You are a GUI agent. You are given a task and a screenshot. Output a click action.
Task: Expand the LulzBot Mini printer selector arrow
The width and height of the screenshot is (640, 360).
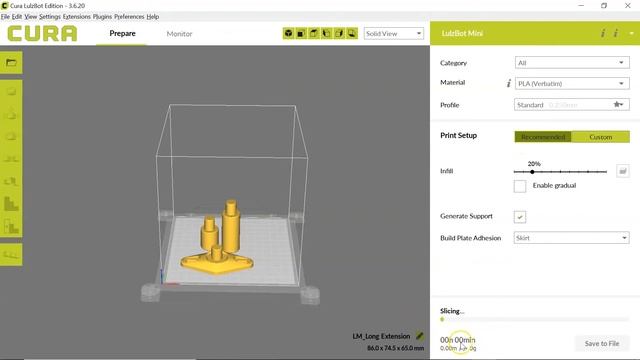(631, 33)
